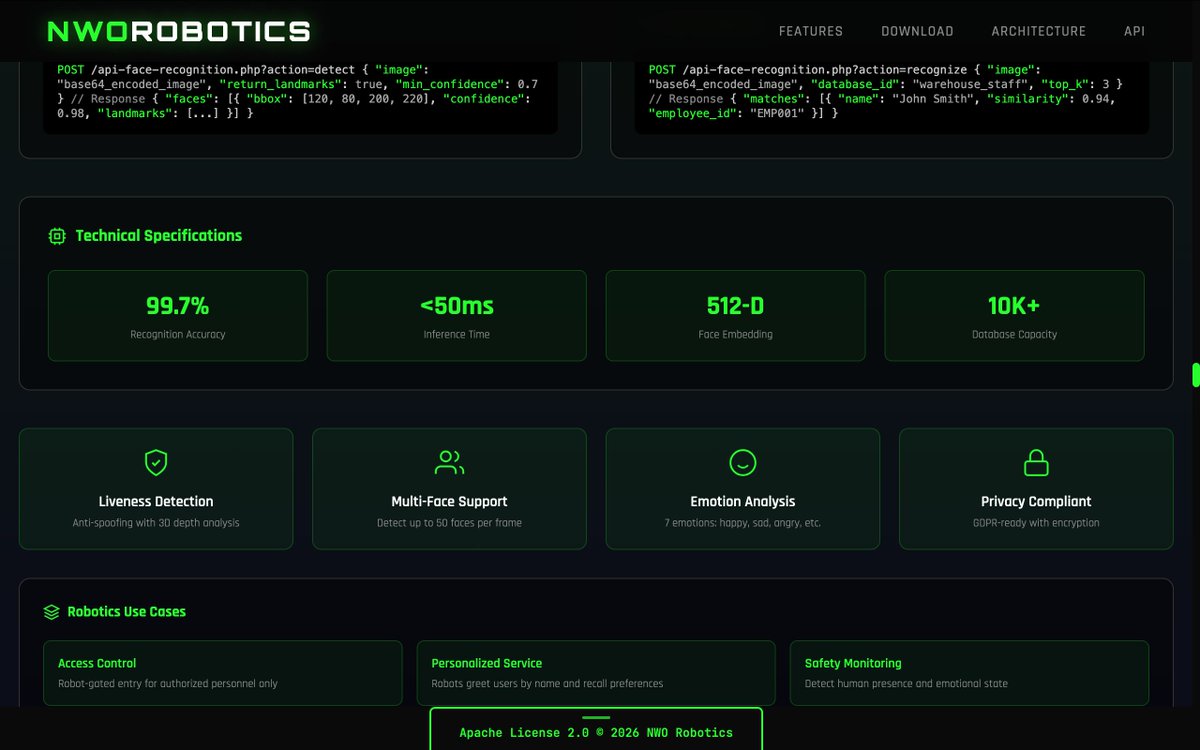1200x750 pixels.
Task: Click the layers icon beside Robotics Use Cases
Action: [51, 612]
